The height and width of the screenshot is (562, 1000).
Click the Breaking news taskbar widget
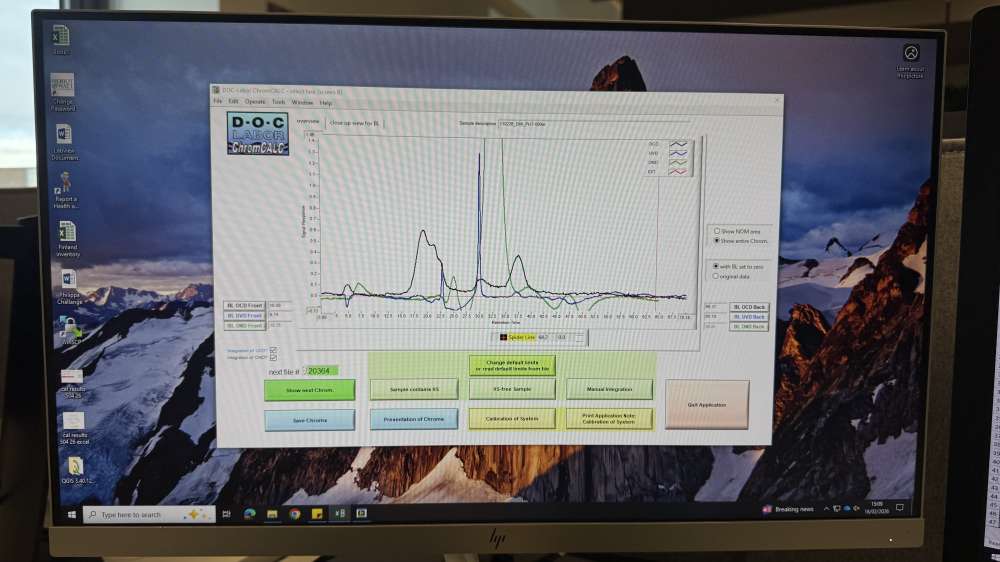(788, 509)
